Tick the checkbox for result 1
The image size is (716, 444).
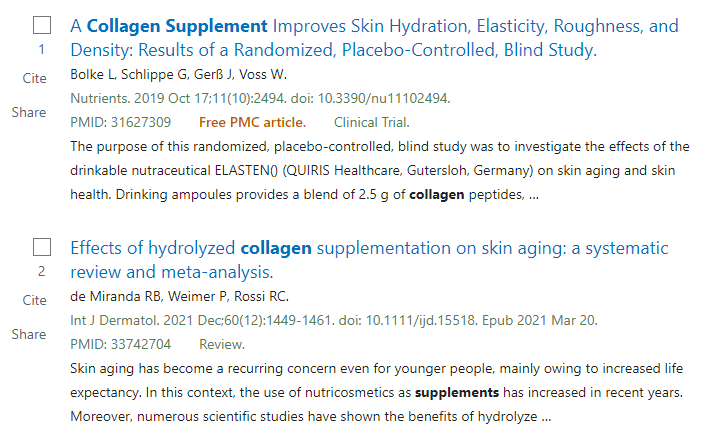[x=42, y=25]
